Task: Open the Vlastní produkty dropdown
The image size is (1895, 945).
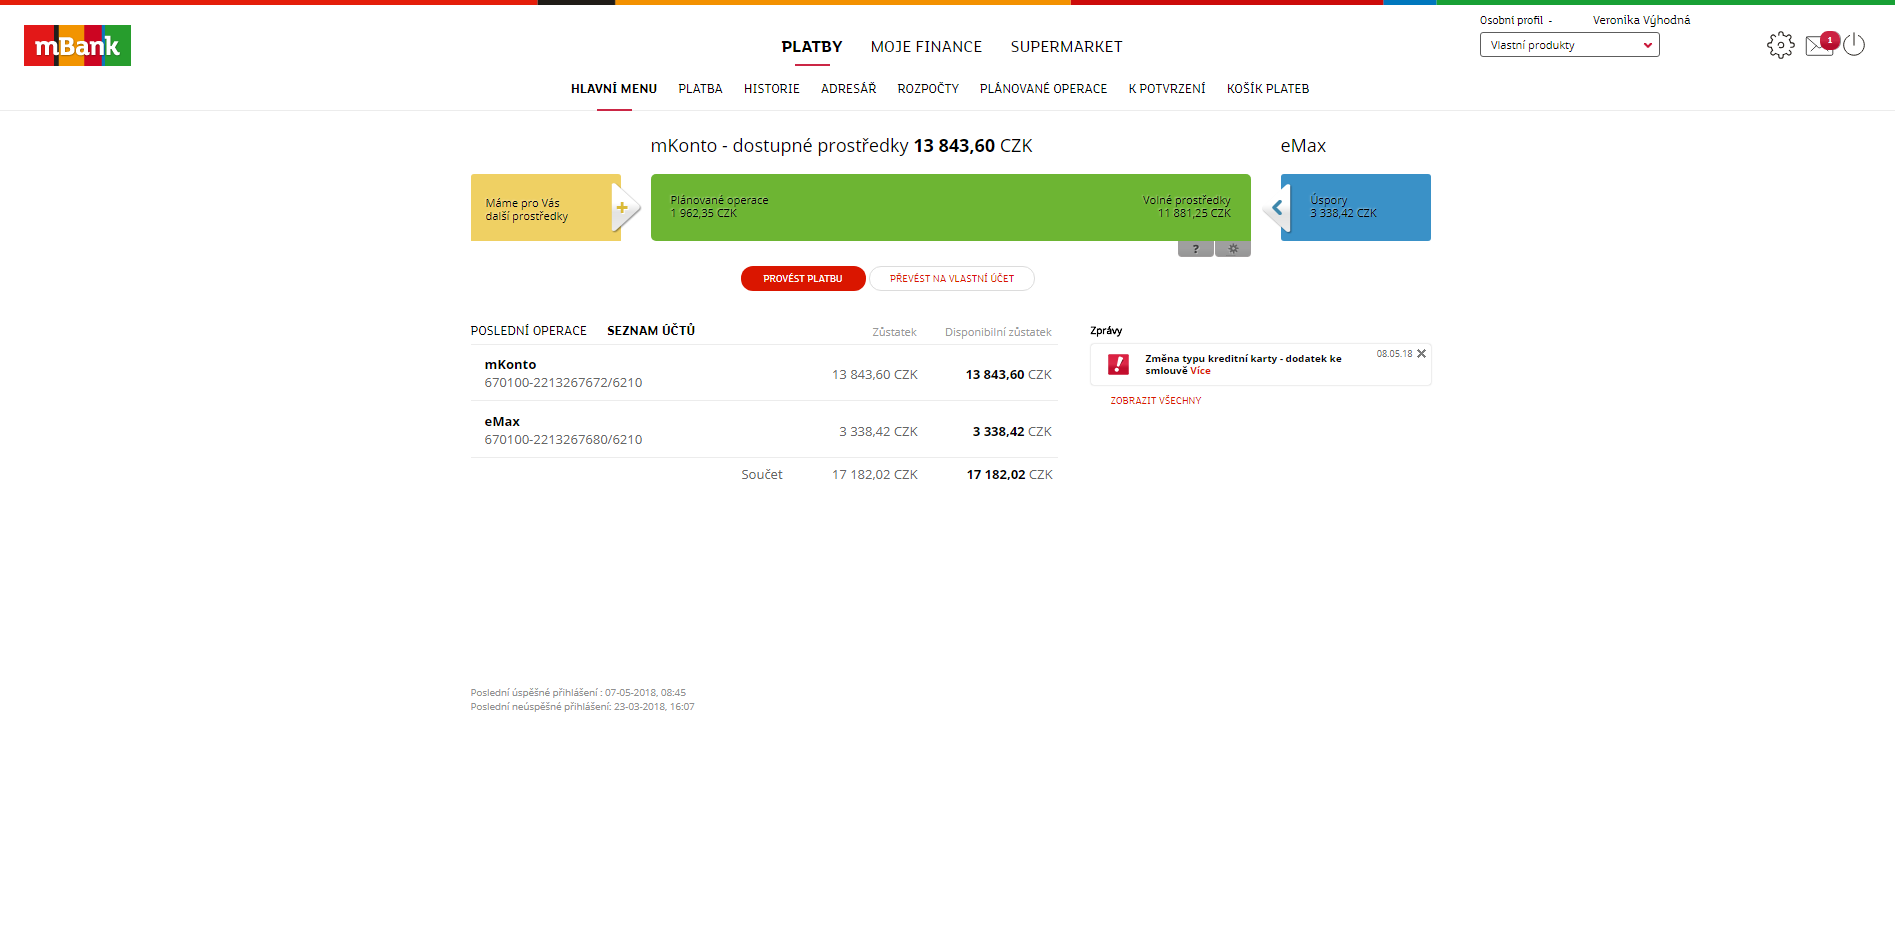Action: (x=1569, y=45)
